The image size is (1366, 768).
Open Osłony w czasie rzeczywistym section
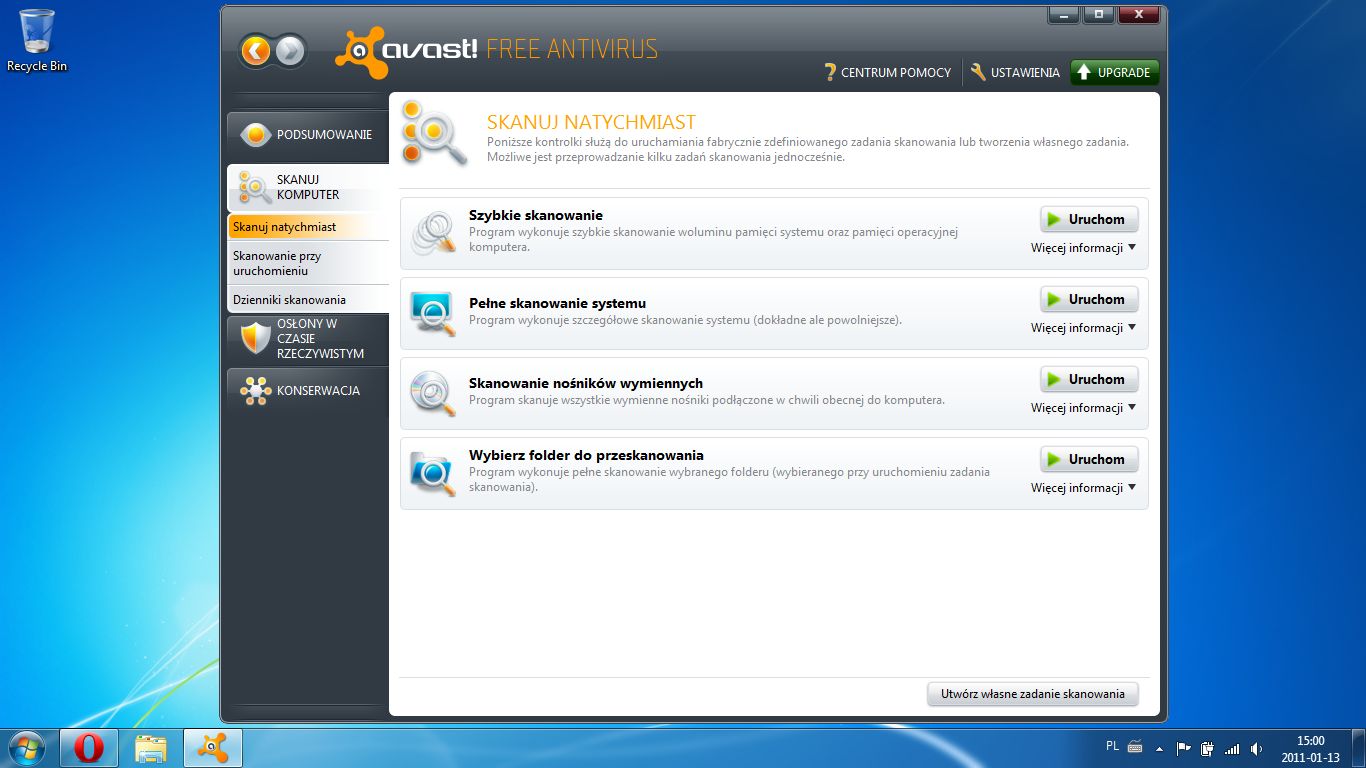[x=308, y=339]
